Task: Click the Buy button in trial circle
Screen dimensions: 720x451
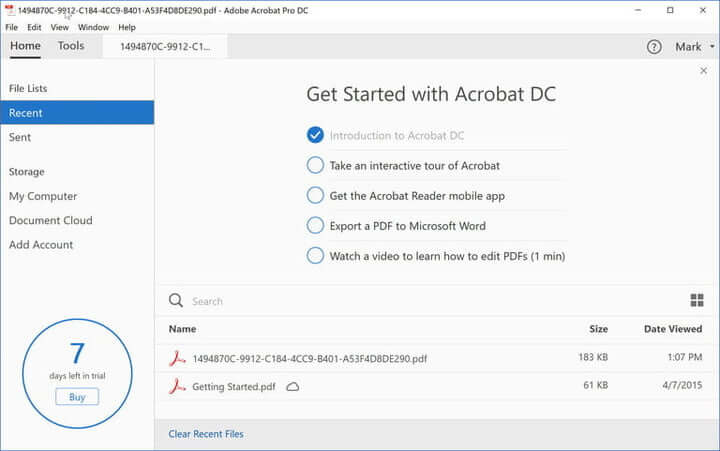Action: point(77,397)
